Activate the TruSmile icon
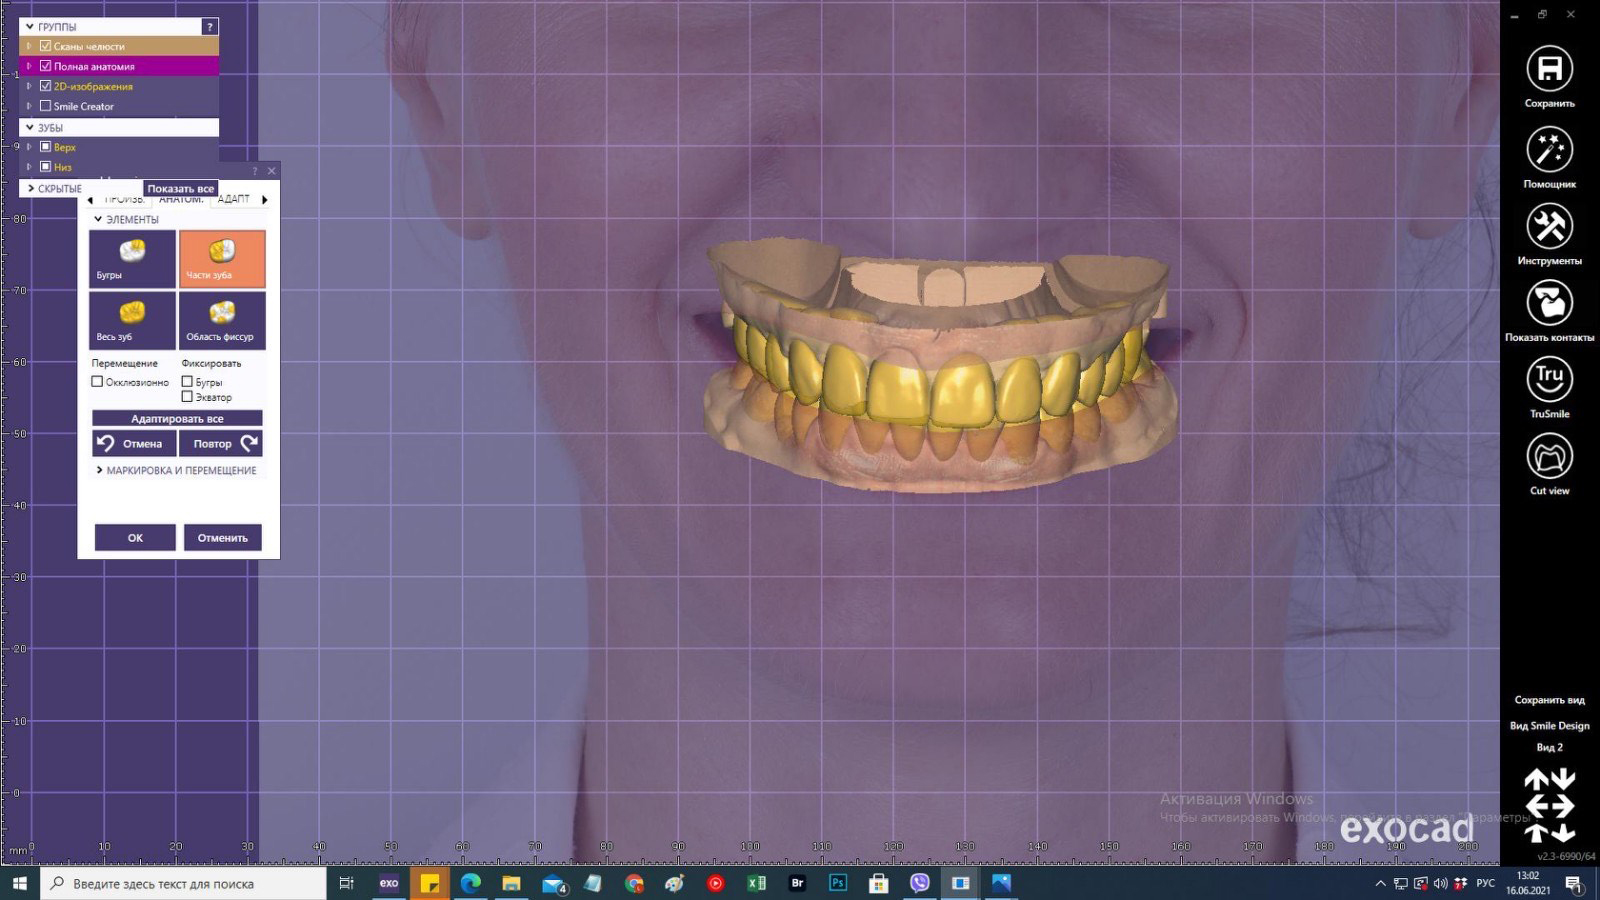Viewport: 1600px width, 900px height. pyautogui.click(x=1549, y=380)
